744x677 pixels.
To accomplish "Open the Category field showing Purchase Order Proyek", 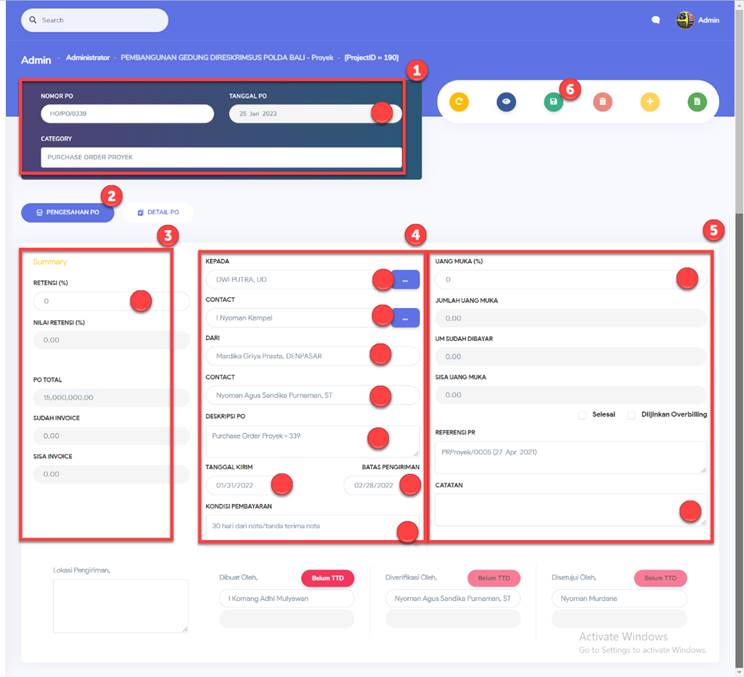I will click(x=221, y=158).
